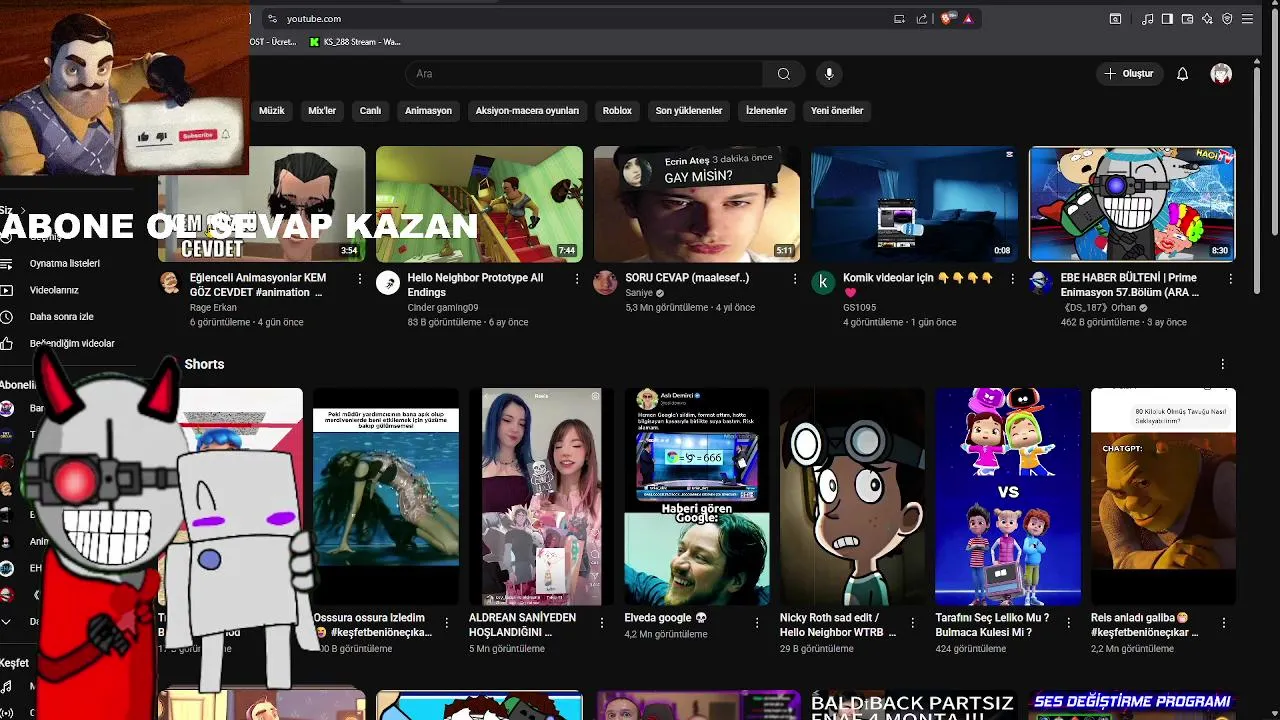Image resolution: width=1280 pixels, height=720 pixels.
Task: Select the Yeni öneriler chip
Action: 837,111
